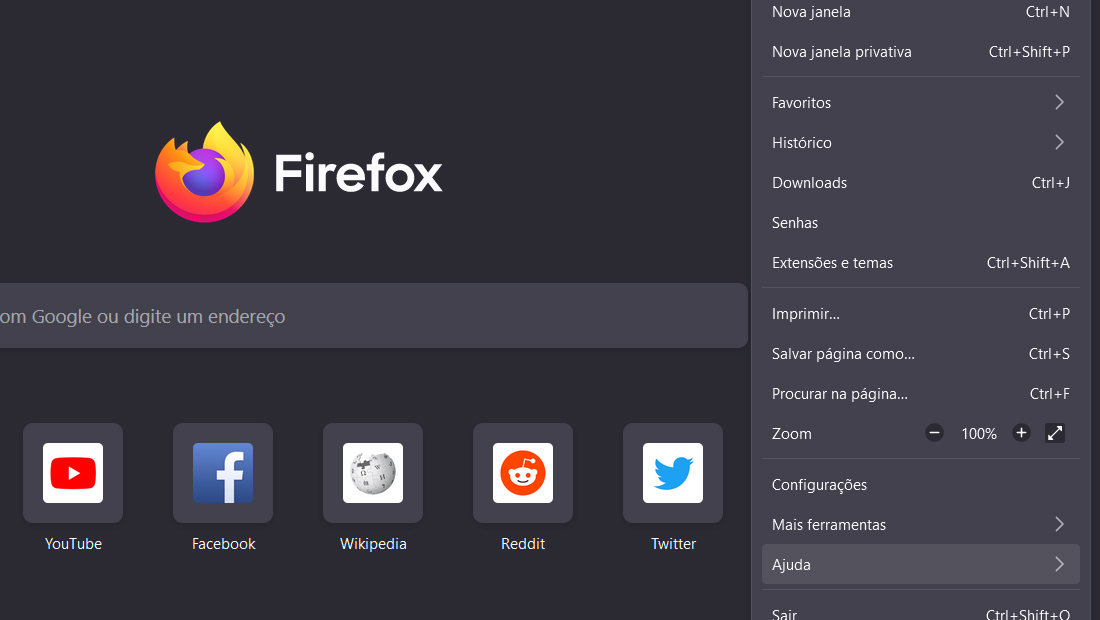Open Extensões e temas
1100x620 pixels.
pos(920,263)
